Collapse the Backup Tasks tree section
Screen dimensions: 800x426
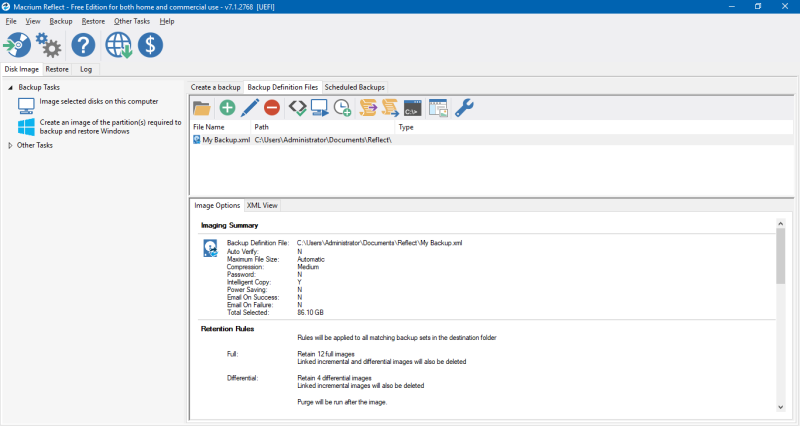click(x=11, y=88)
